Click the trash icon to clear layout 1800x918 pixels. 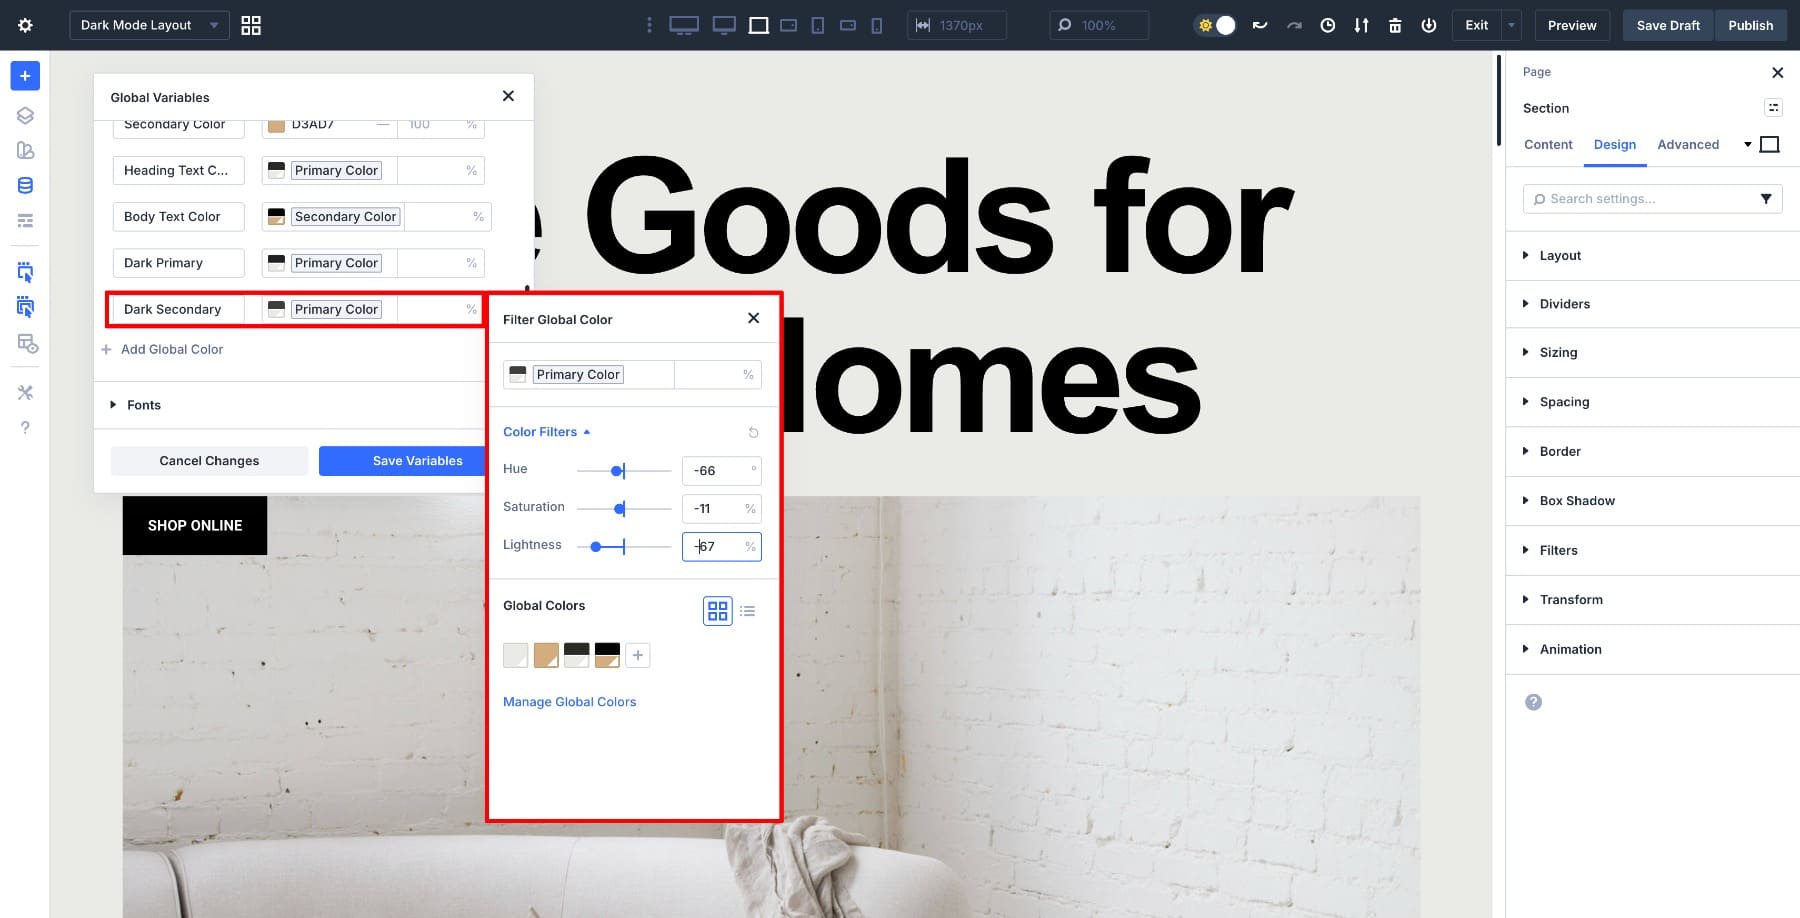1395,25
